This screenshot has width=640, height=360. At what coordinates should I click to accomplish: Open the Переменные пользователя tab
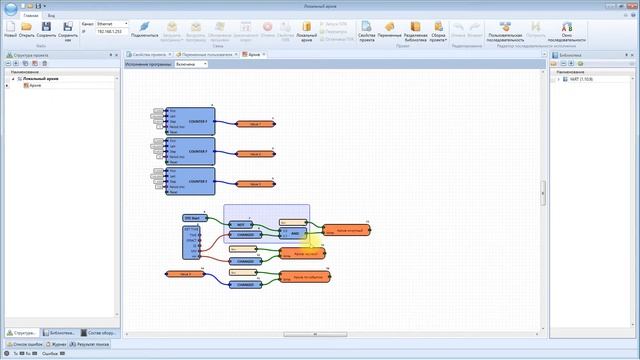point(207,54)
